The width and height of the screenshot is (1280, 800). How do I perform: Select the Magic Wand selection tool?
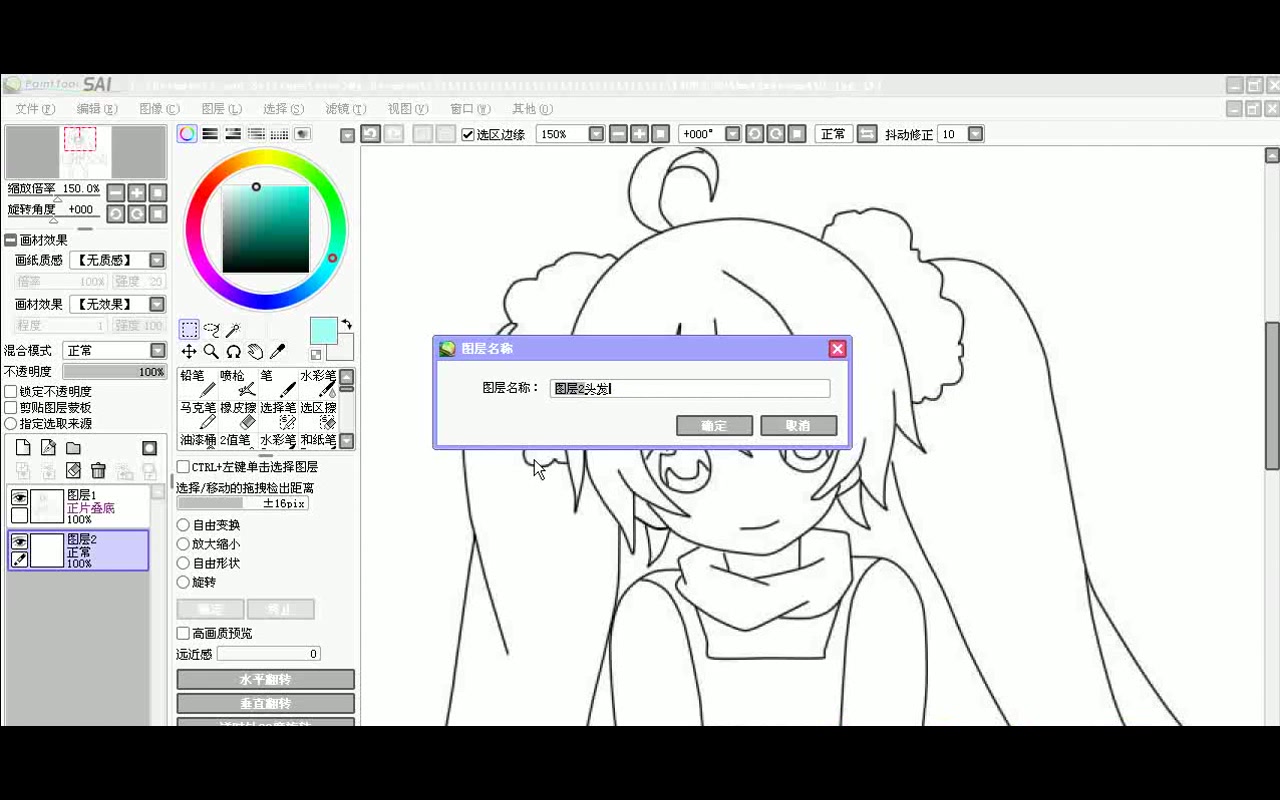pos(233,330)
